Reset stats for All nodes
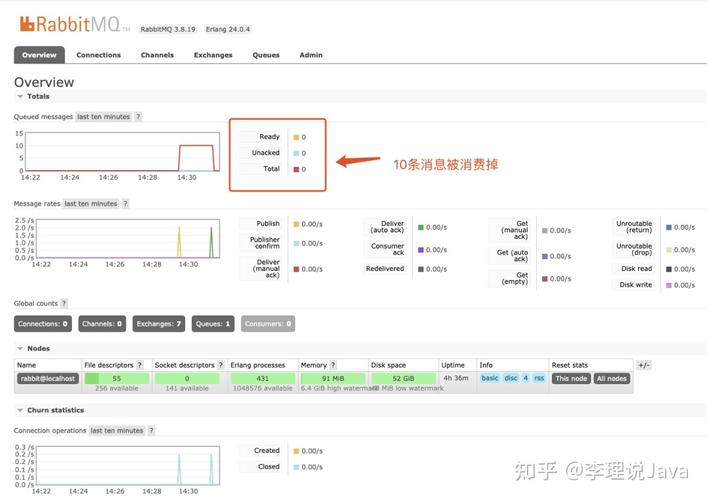 (x=612, y=379)
